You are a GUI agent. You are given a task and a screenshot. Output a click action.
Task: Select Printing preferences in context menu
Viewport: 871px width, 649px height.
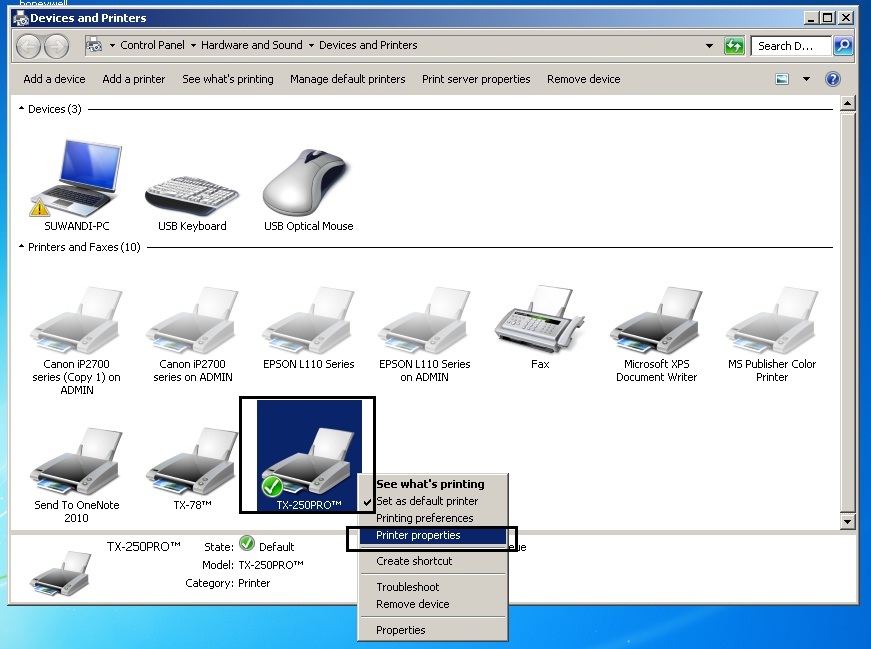point(424,518)
